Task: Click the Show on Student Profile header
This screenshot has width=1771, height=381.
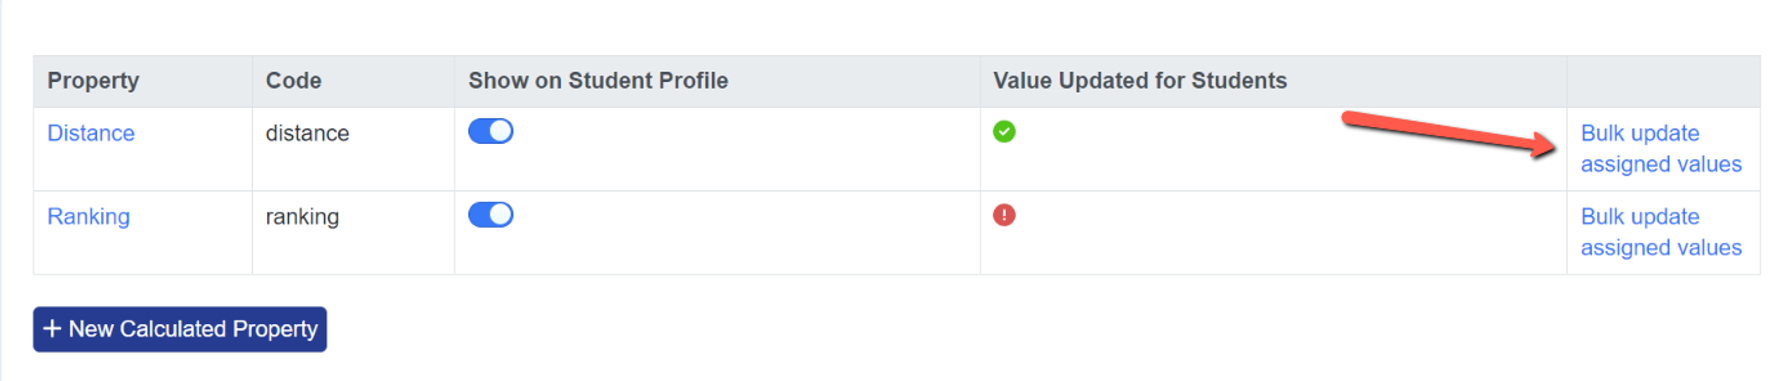Action: tap(598, 81)
